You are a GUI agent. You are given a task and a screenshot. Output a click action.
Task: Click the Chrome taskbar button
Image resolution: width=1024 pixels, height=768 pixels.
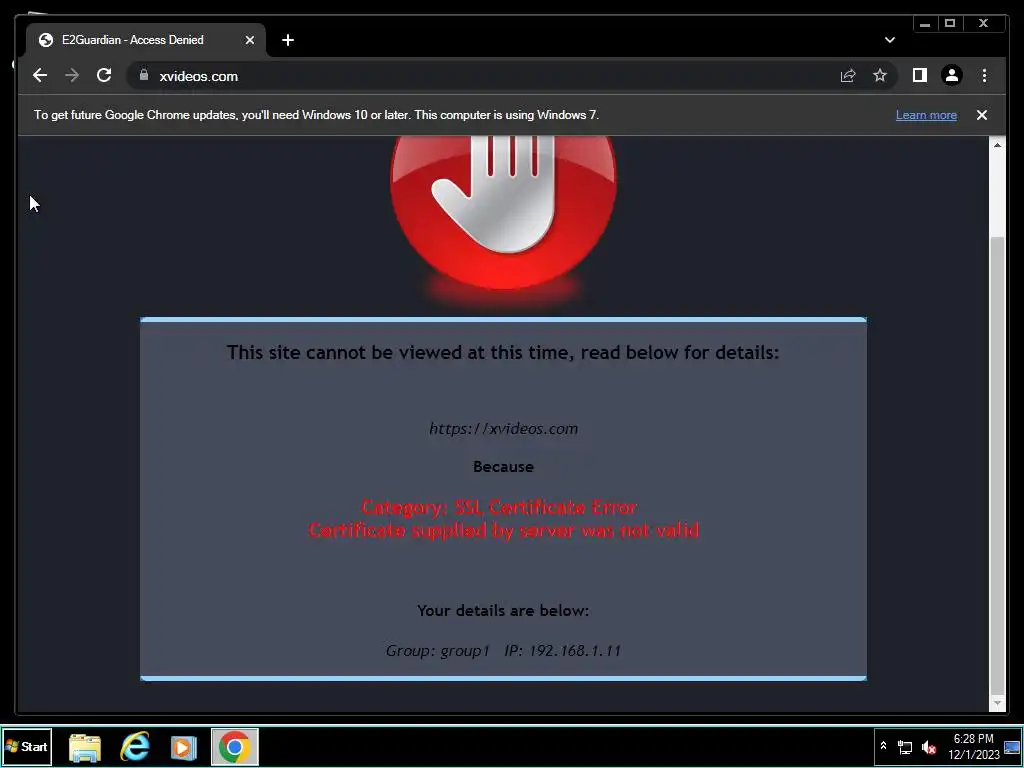point(235,746)
